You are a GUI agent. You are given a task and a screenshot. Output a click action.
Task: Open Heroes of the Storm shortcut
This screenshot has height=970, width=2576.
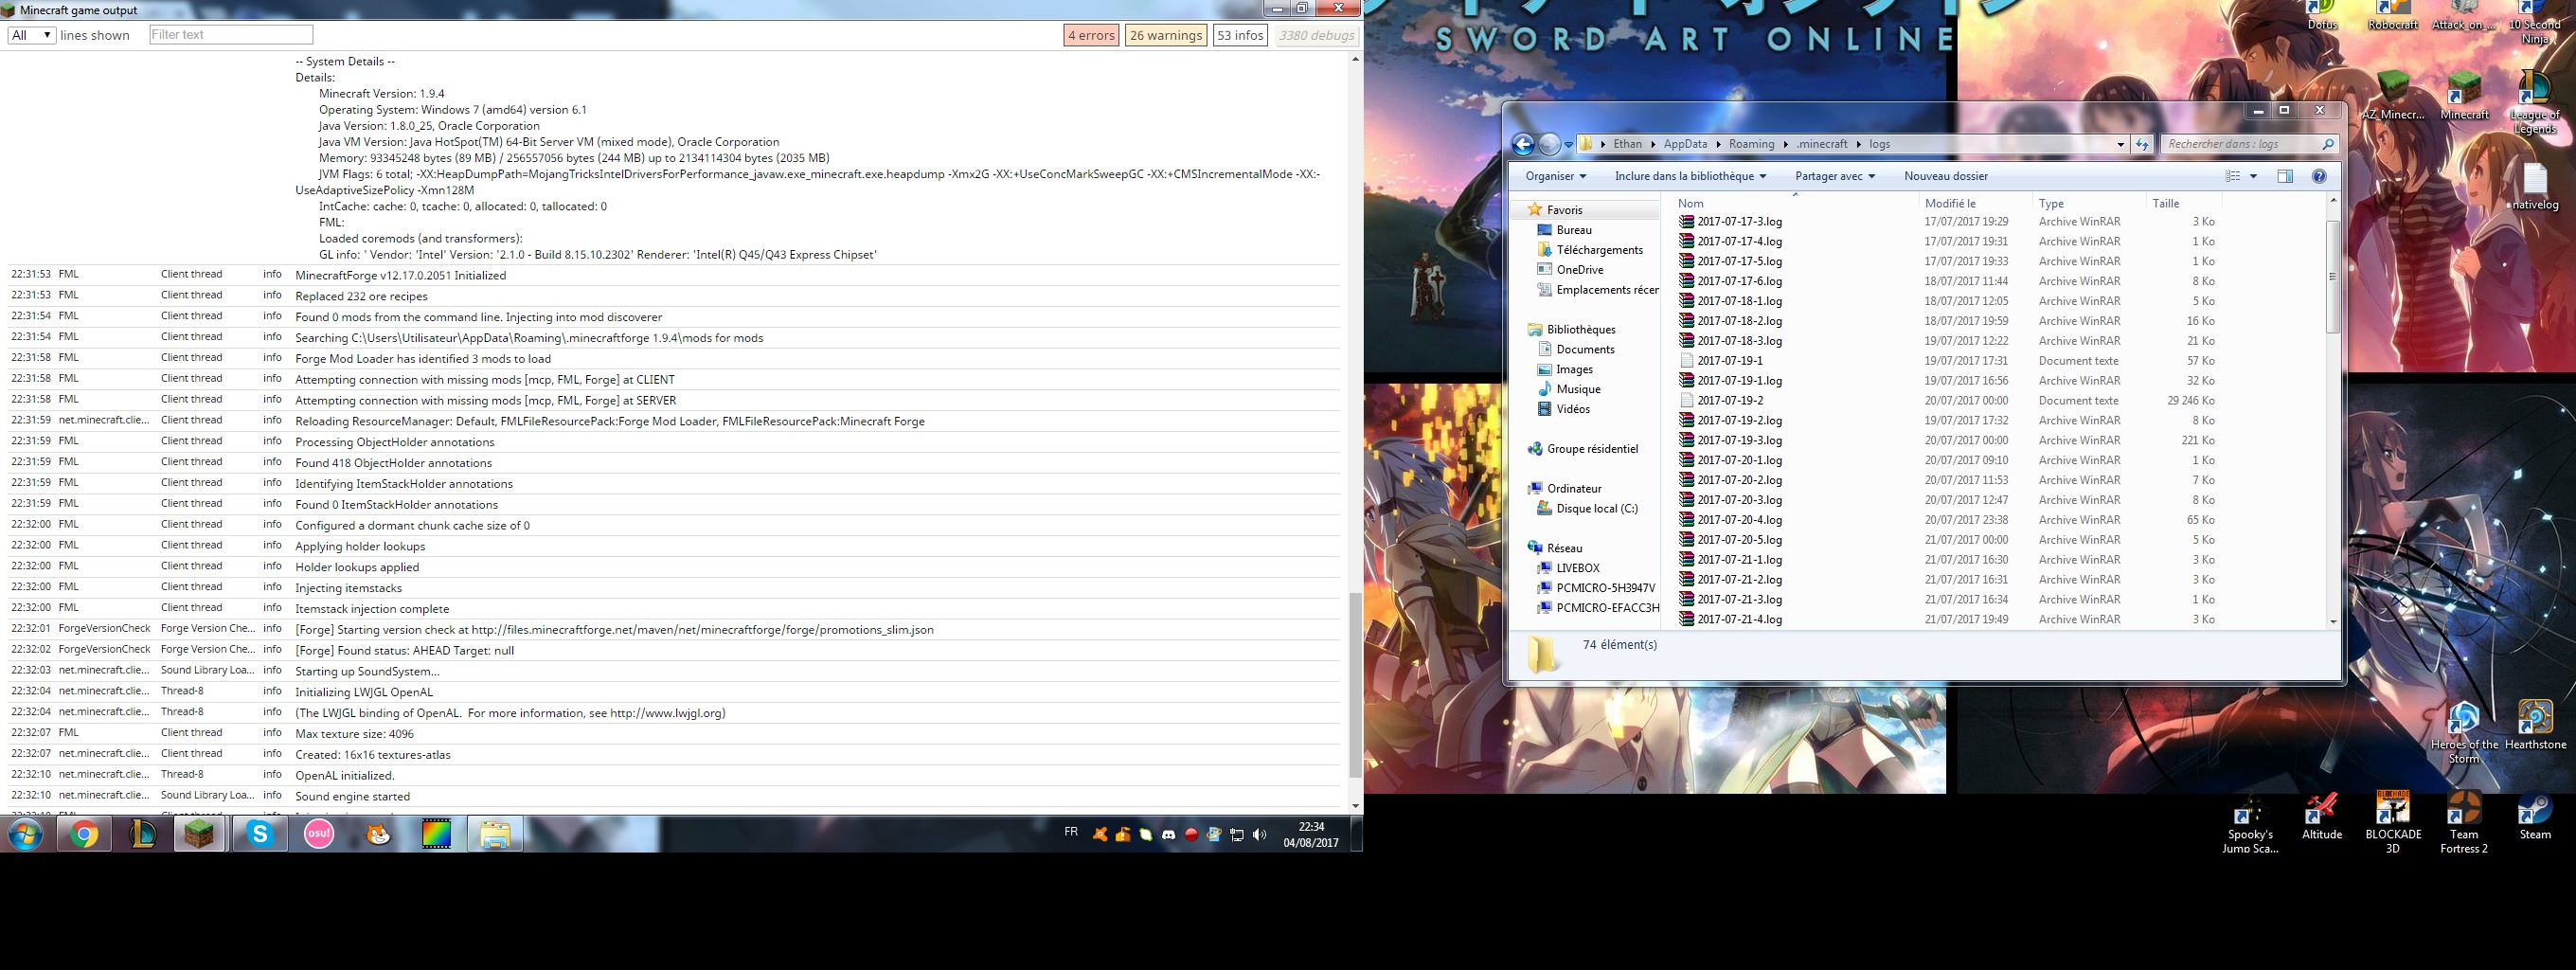pos(2464,733)
